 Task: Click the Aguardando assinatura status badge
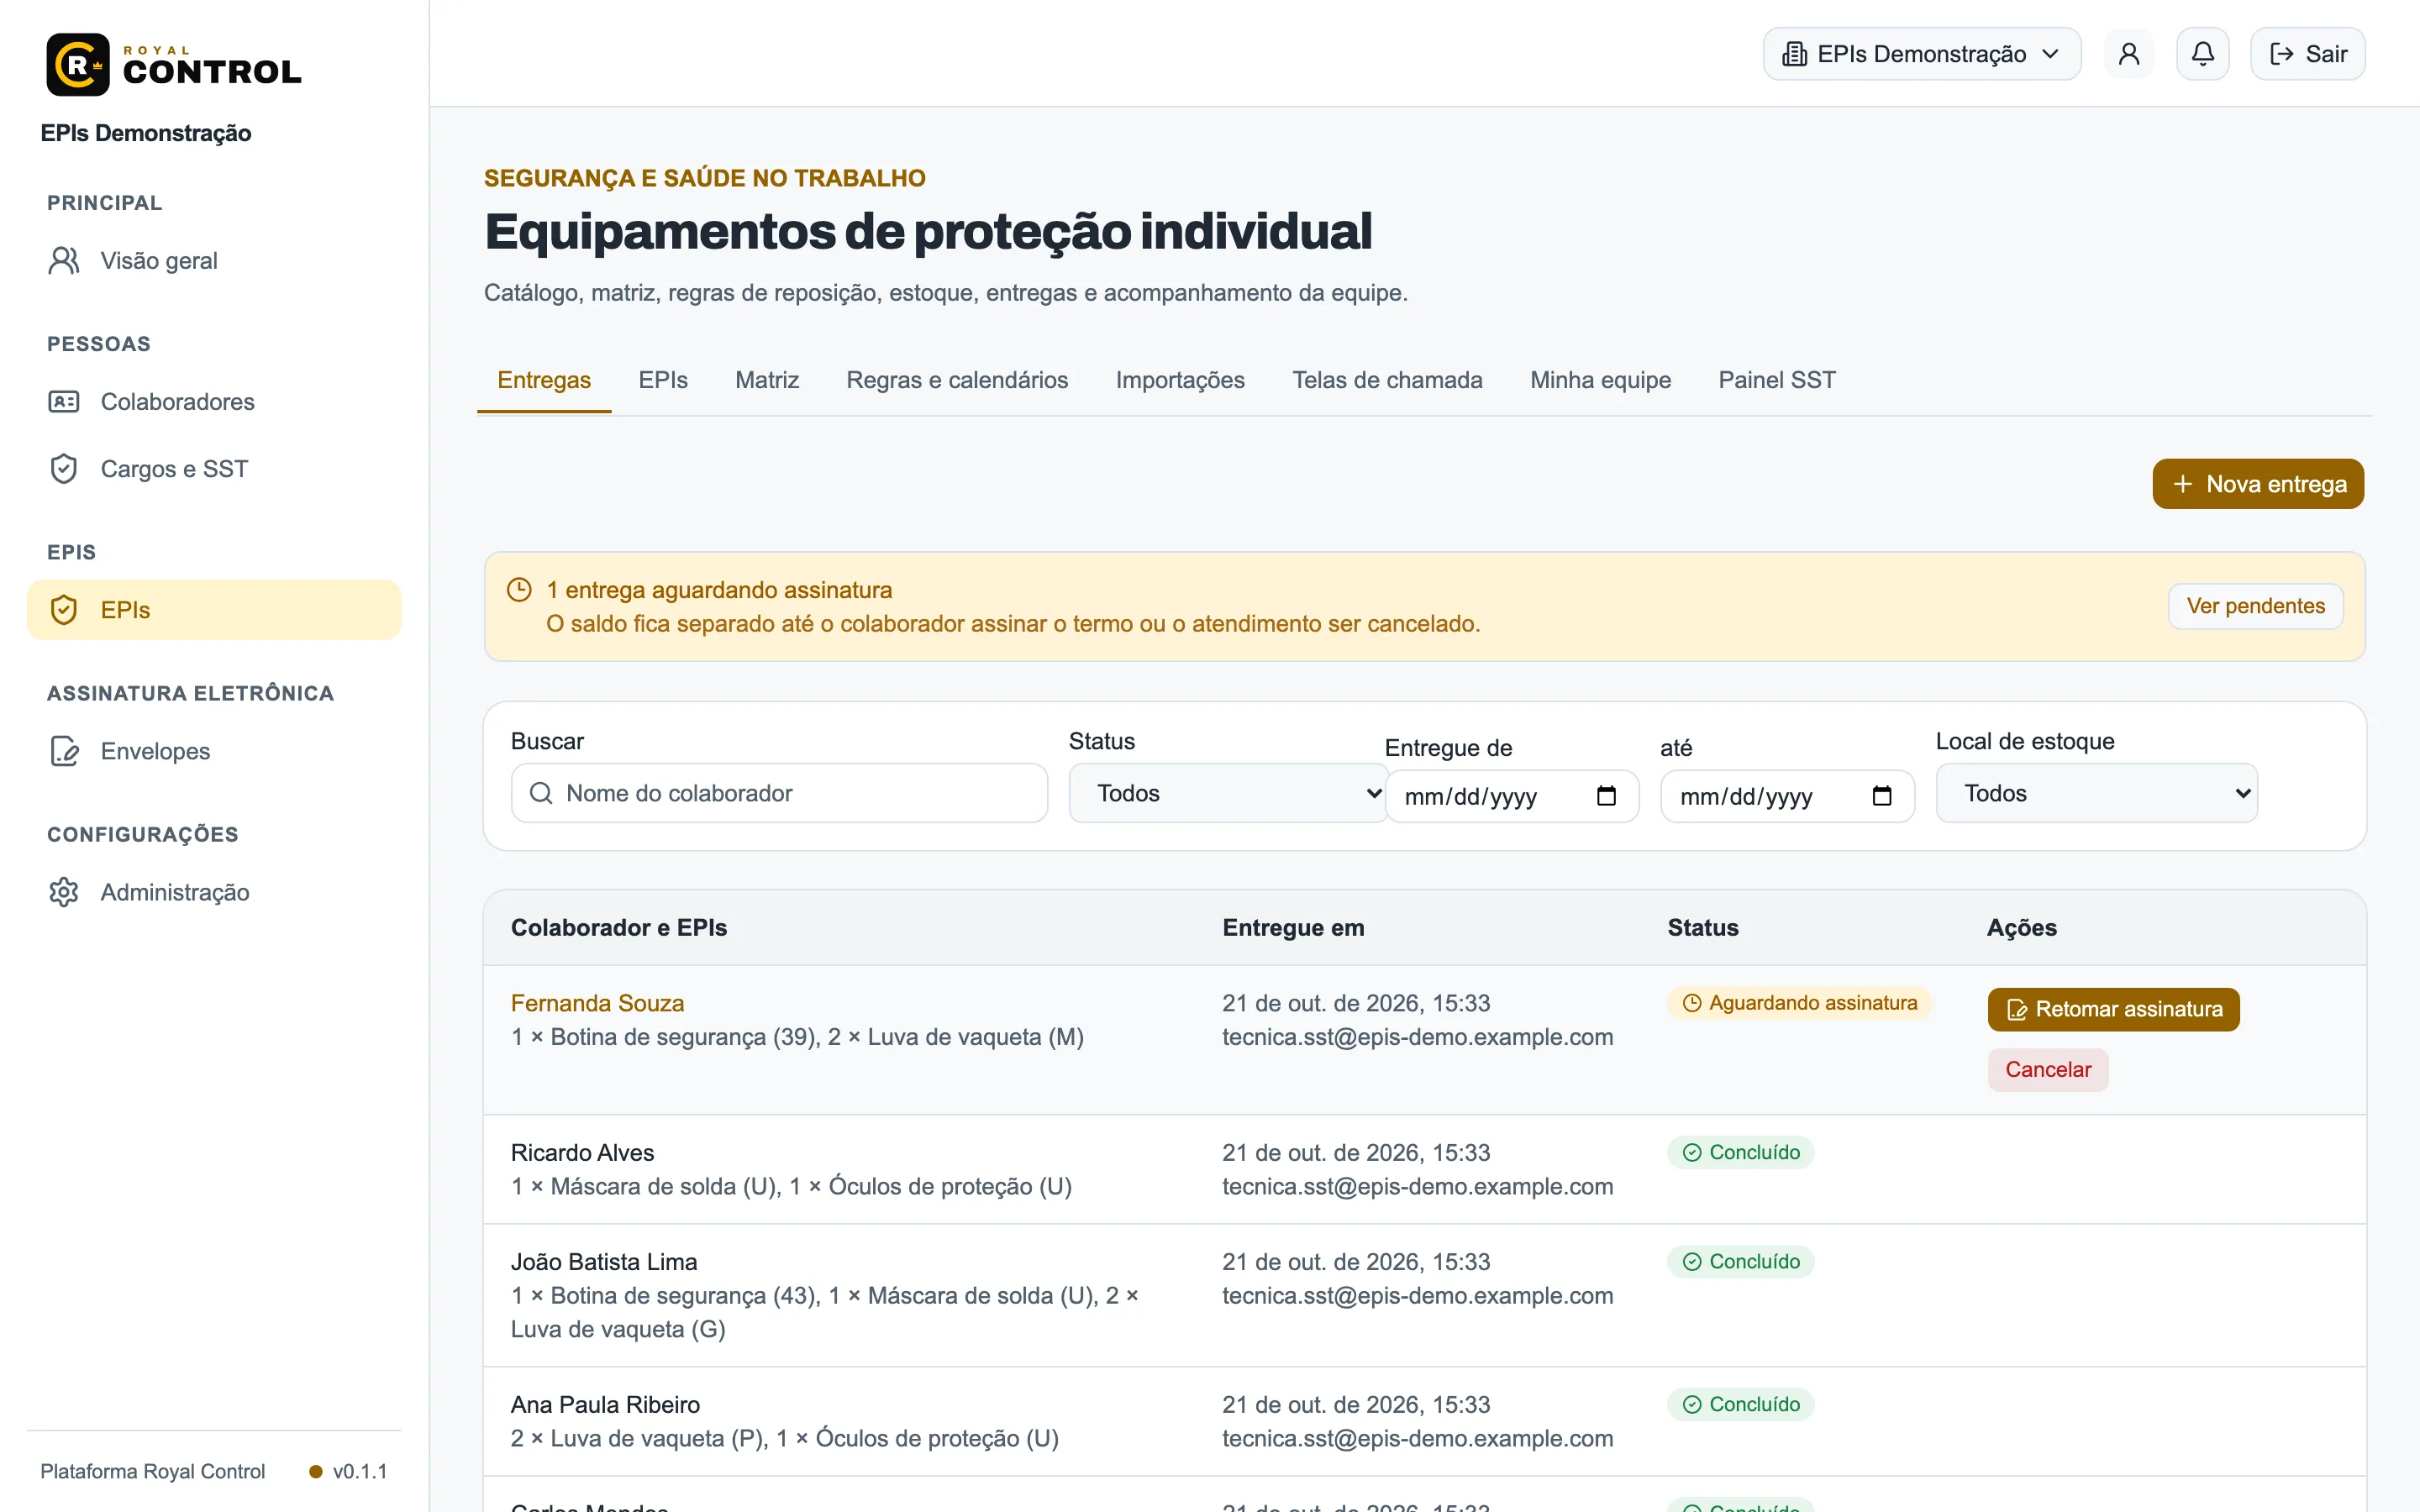(x=1799, y=1003)
